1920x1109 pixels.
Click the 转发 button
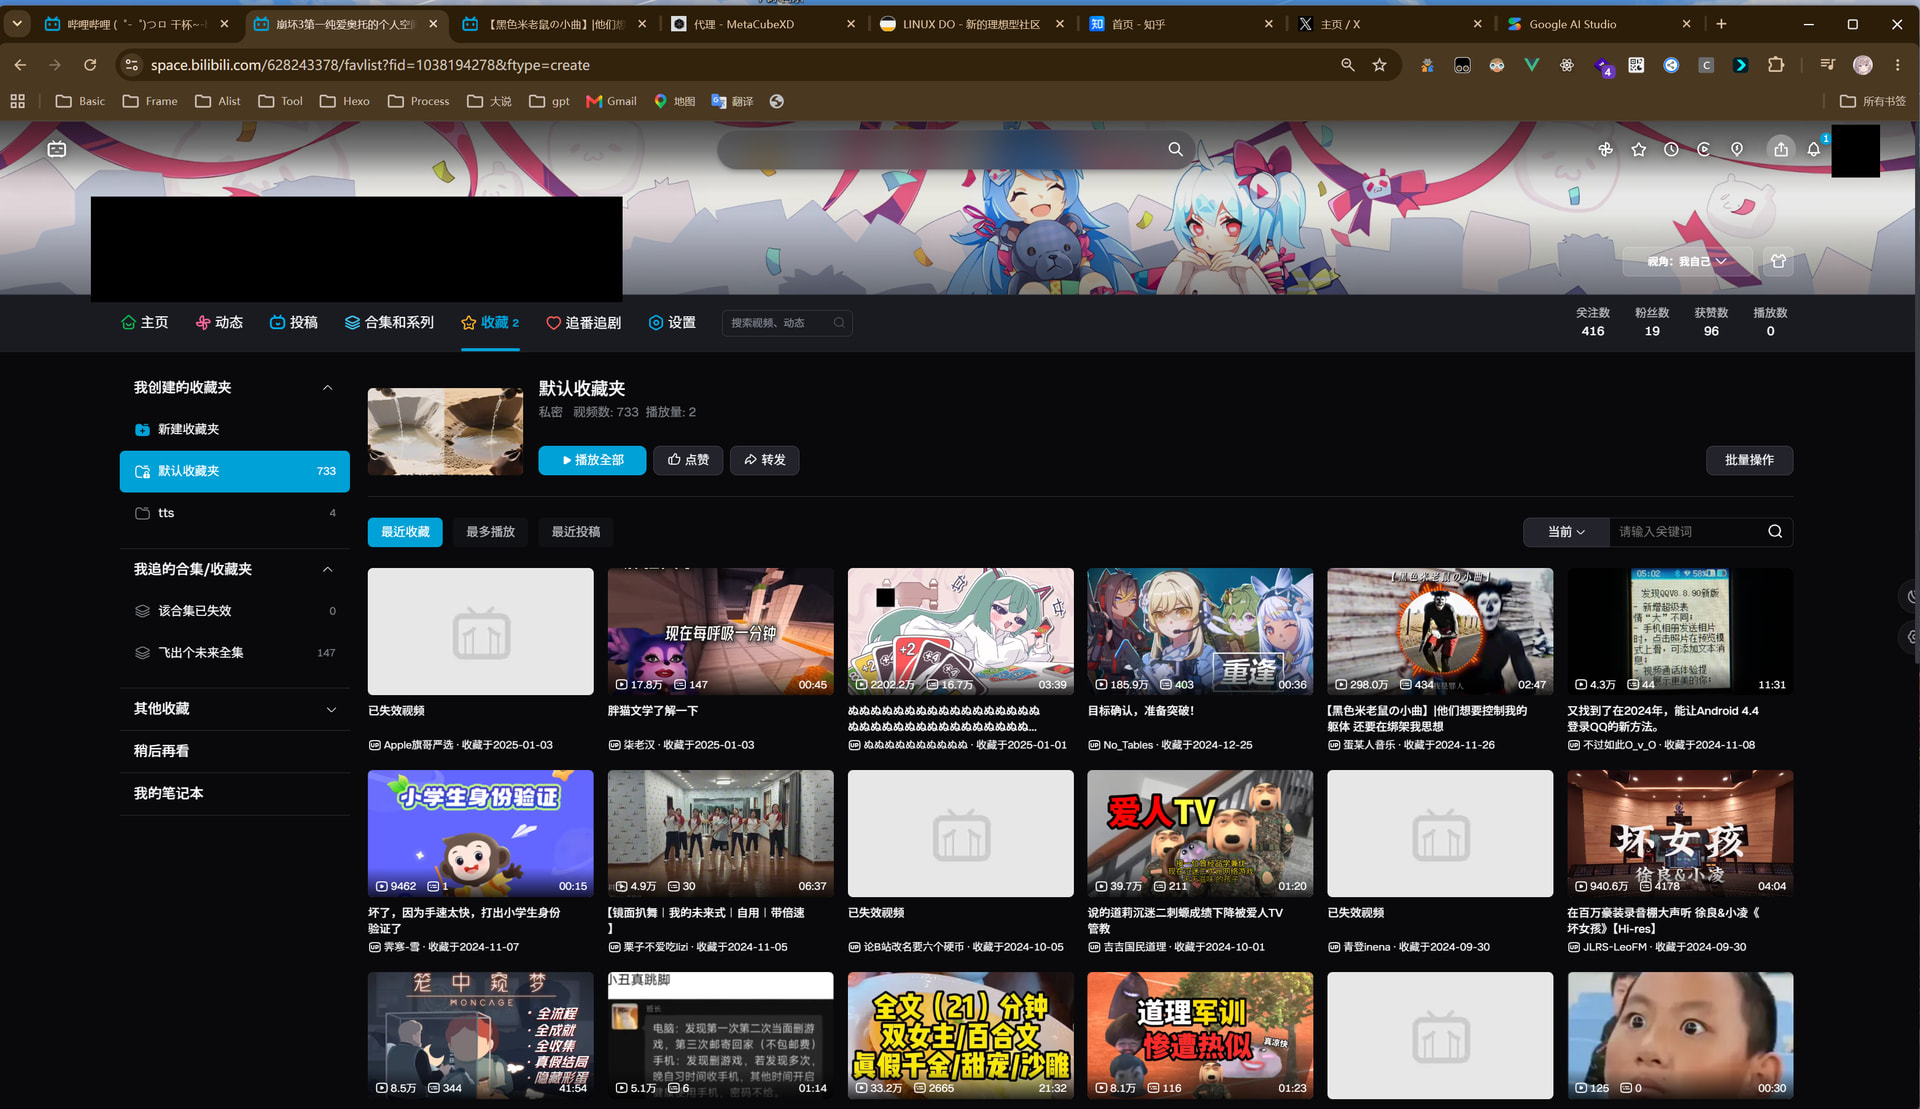(765, 460)
